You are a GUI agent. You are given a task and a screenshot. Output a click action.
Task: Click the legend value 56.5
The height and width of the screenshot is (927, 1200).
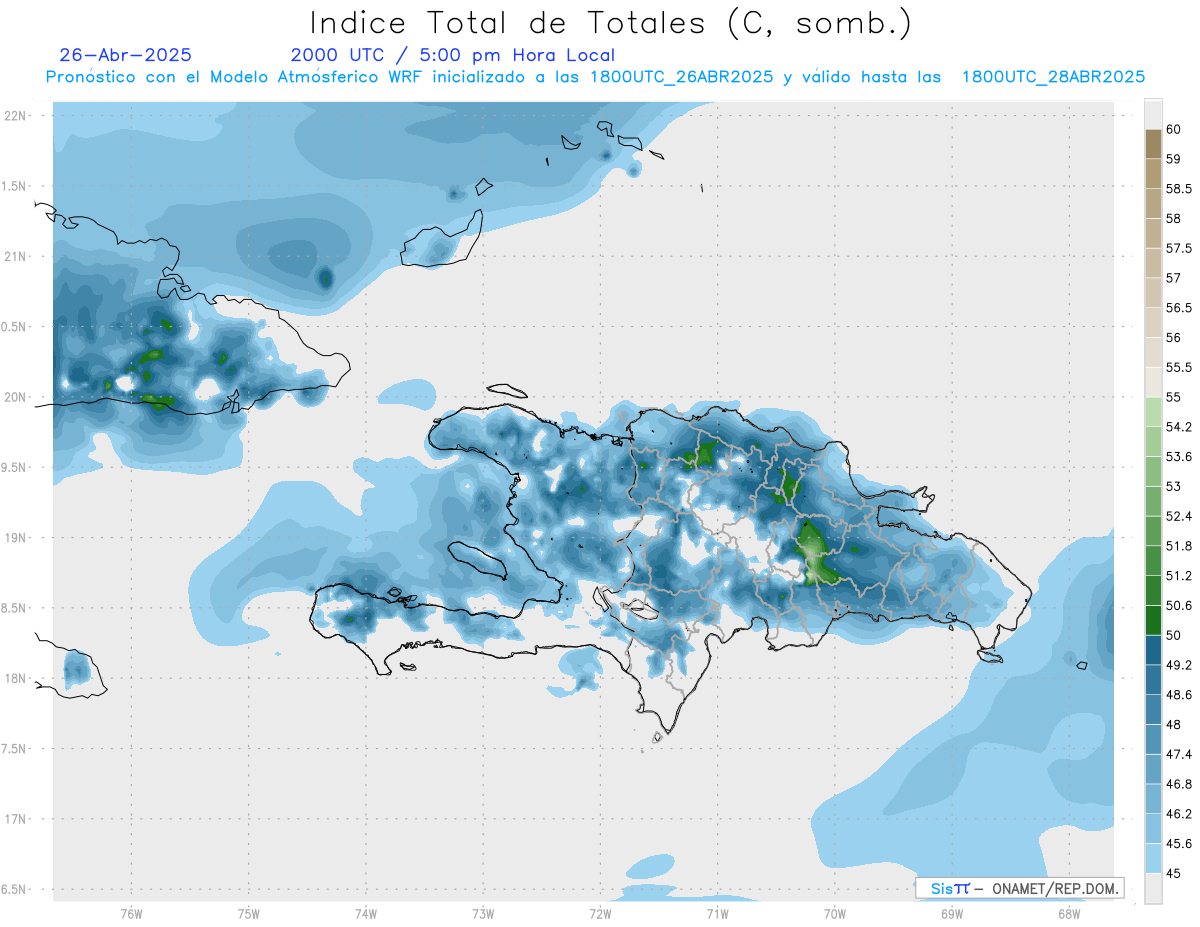(x=1178, y=308)
